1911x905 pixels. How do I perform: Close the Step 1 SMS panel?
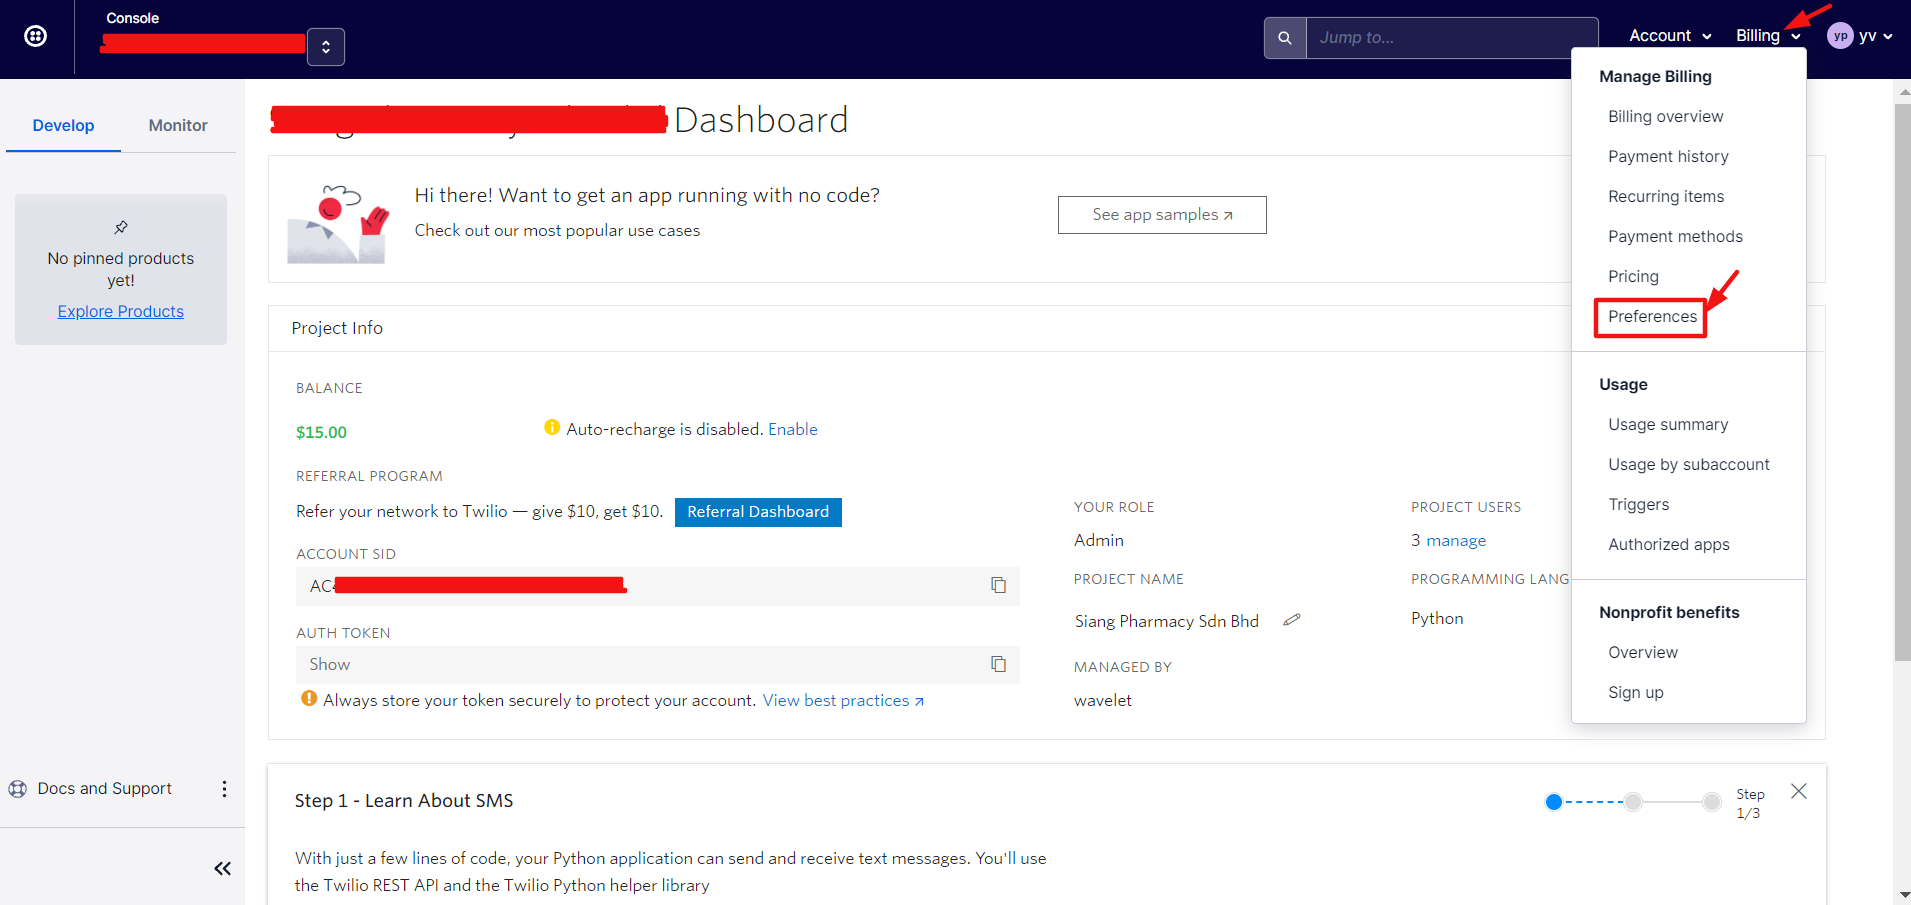(1799, 791)
